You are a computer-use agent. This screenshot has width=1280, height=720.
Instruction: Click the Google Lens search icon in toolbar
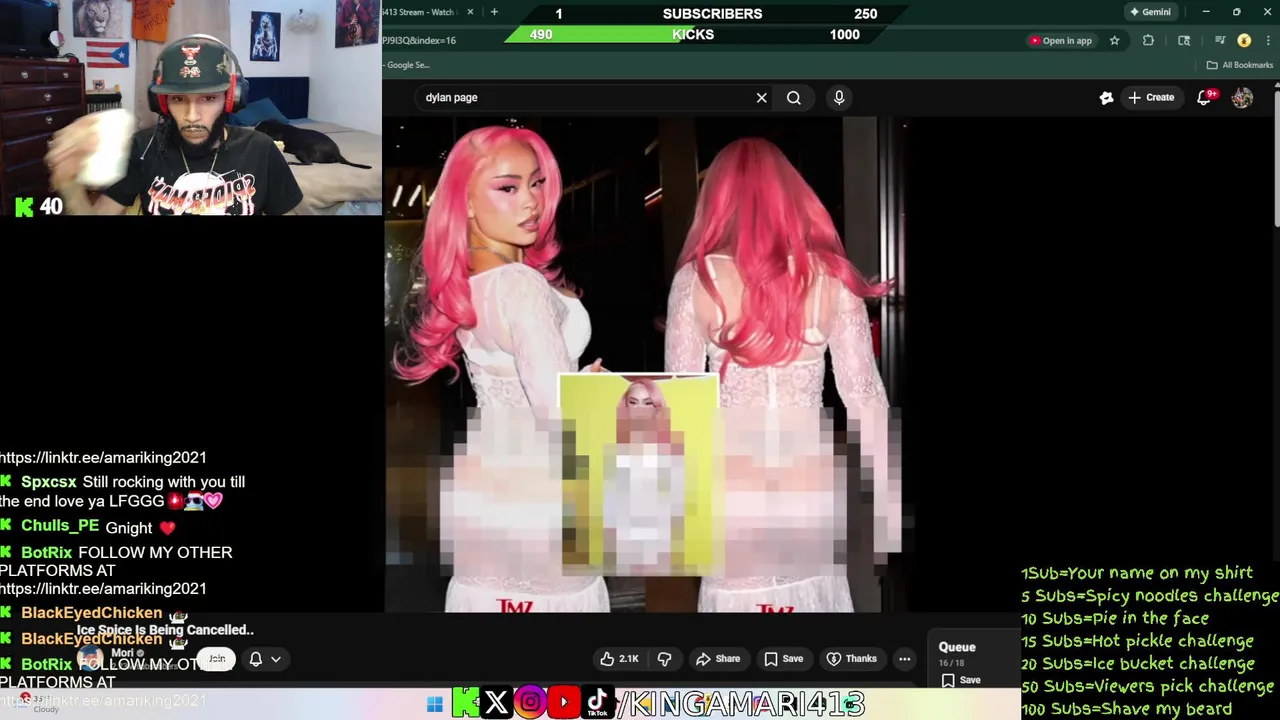pos(1184,41)
